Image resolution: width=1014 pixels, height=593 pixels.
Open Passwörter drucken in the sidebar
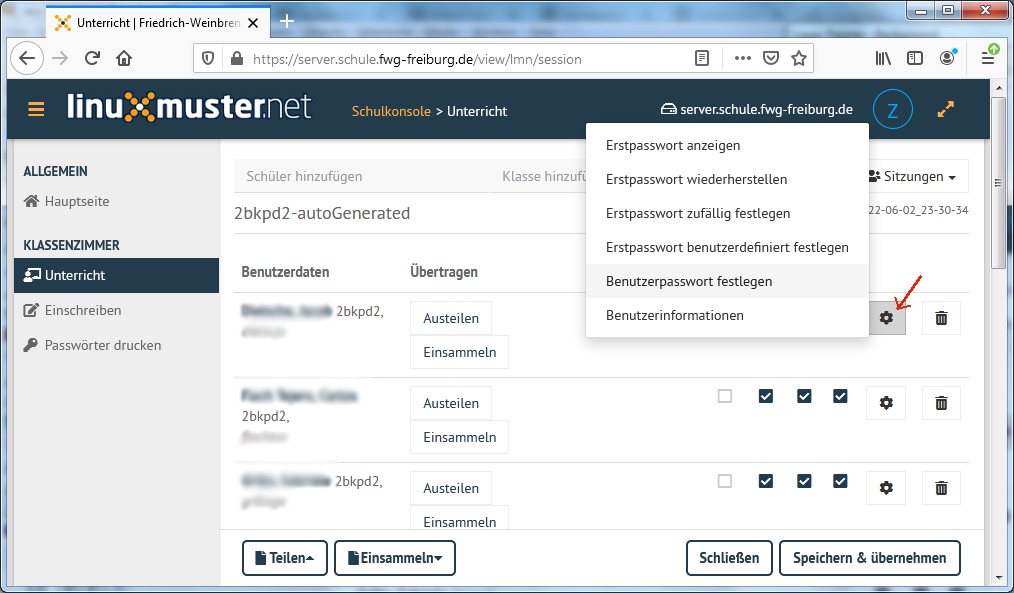102,345
